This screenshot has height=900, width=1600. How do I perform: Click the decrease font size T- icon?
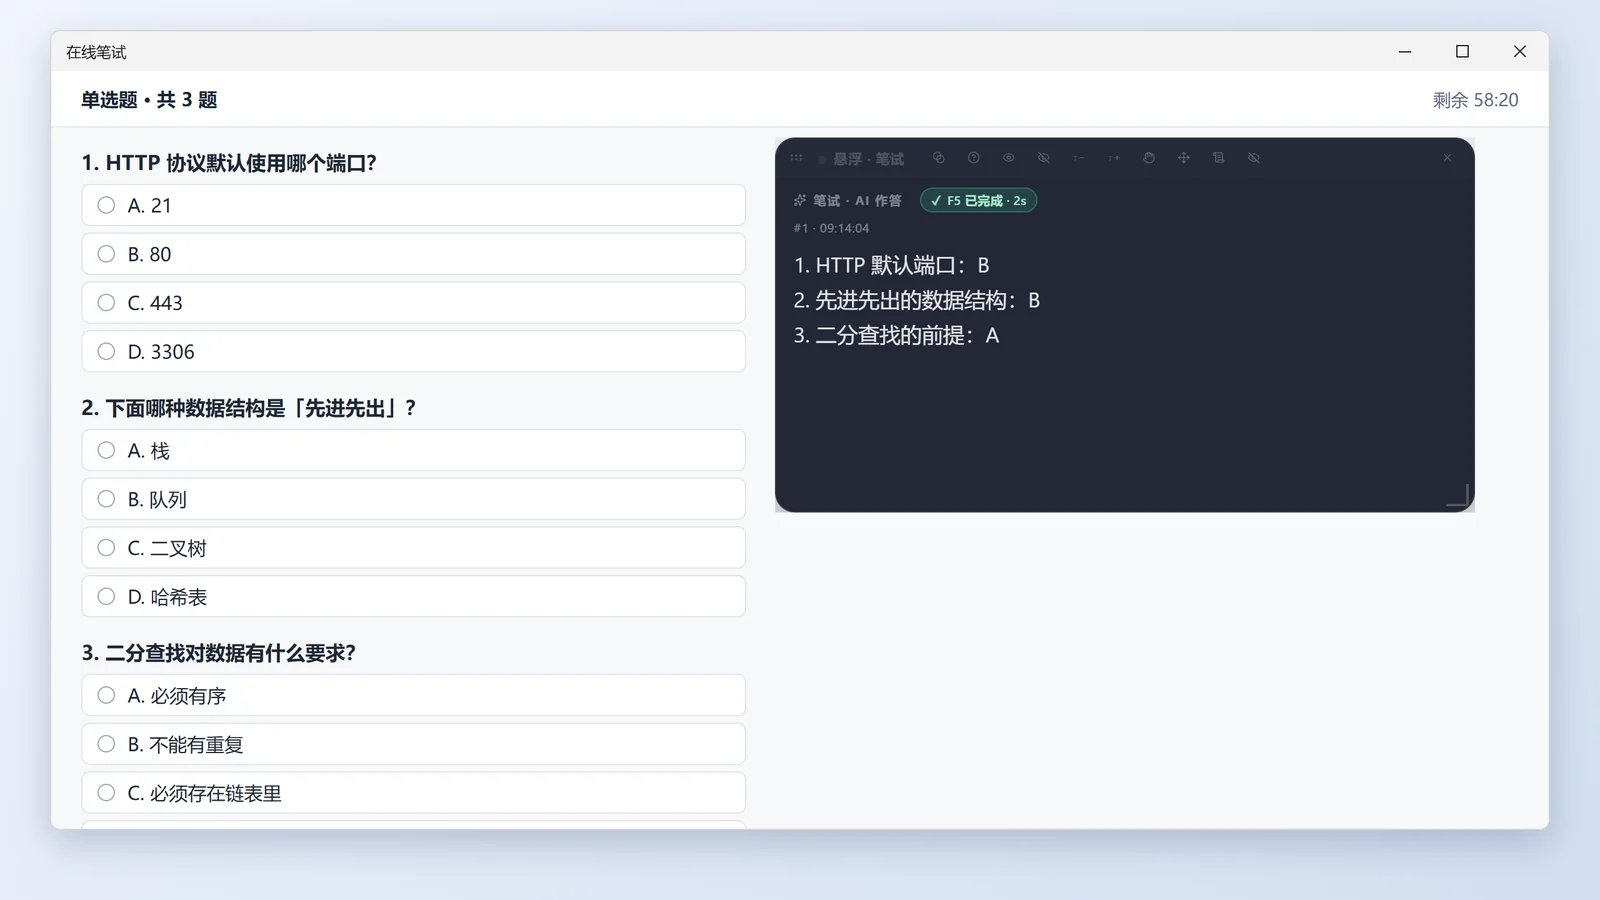click(x=1078, y=158)
